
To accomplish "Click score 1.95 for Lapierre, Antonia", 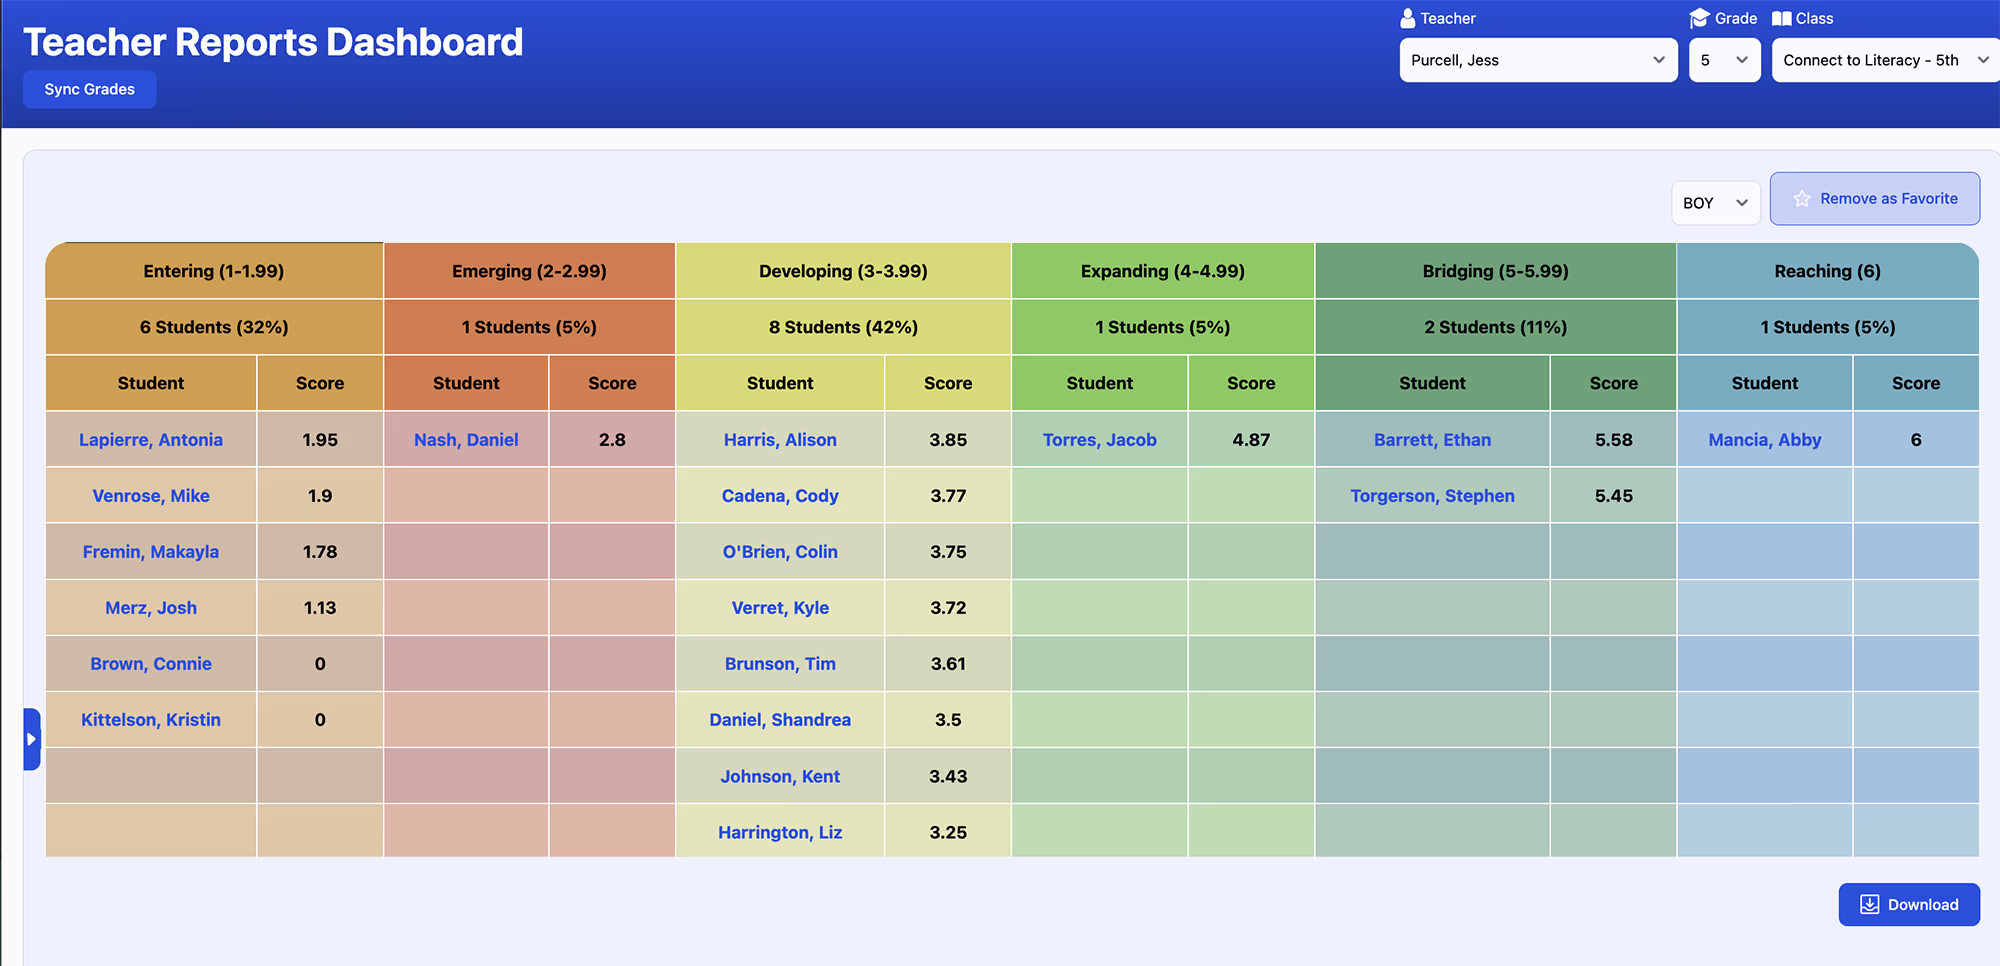I will (320, 440).
